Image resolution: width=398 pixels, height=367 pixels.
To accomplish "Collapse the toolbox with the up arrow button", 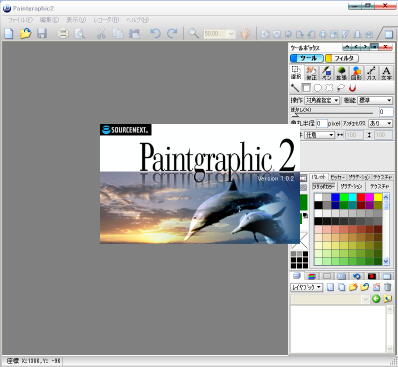I will (347, 47).
